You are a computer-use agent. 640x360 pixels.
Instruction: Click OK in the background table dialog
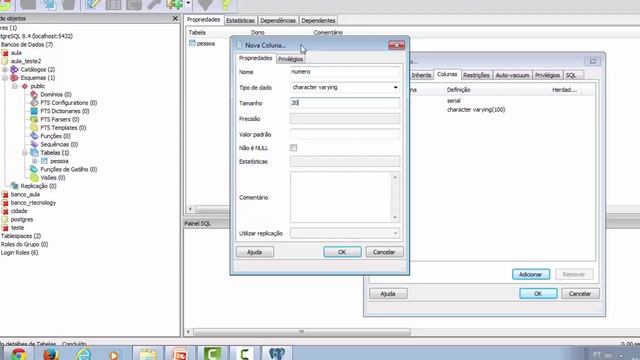tap(538, 293)
